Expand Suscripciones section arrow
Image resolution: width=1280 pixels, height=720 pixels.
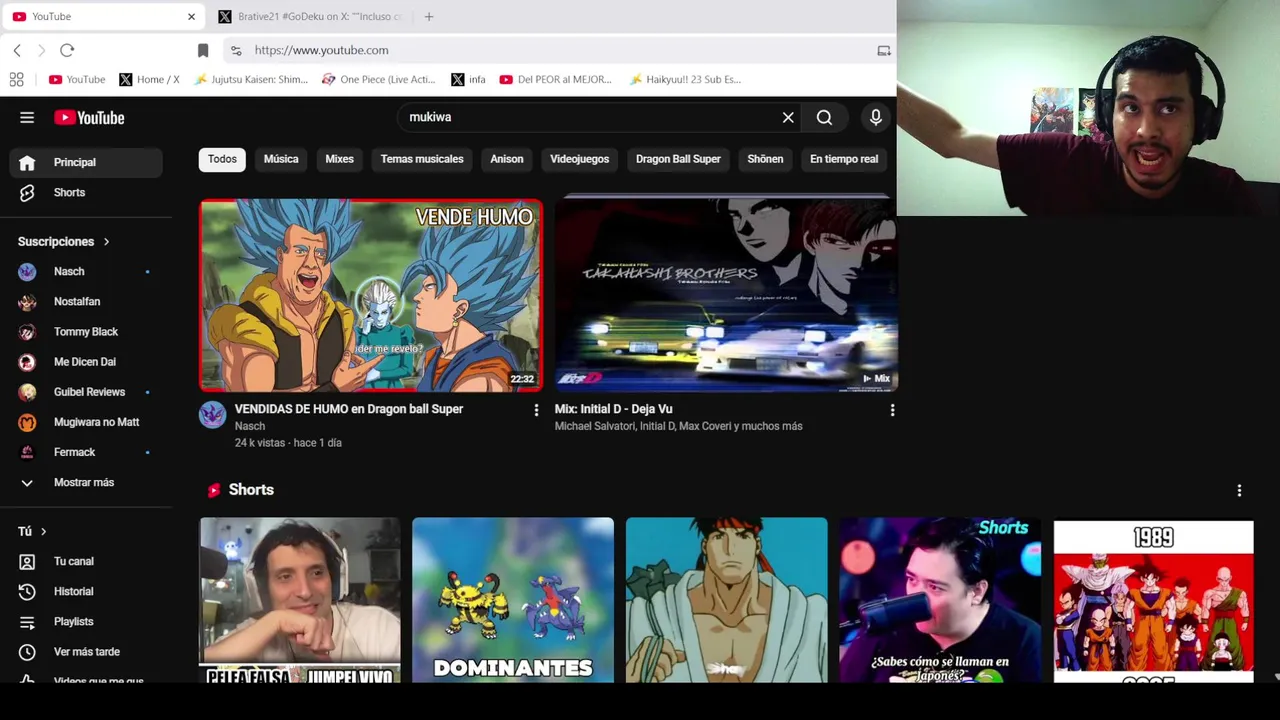click(x=106, y=241)
